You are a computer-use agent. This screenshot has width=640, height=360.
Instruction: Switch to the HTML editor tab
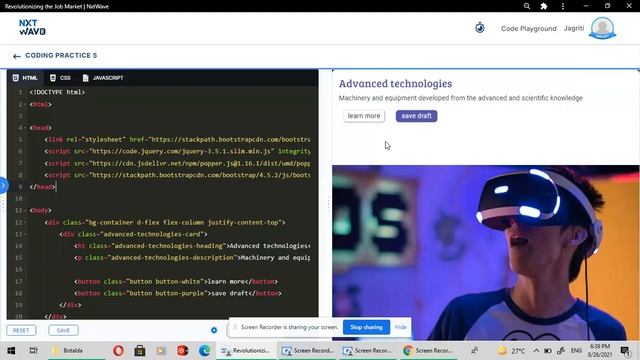(25, 78)
